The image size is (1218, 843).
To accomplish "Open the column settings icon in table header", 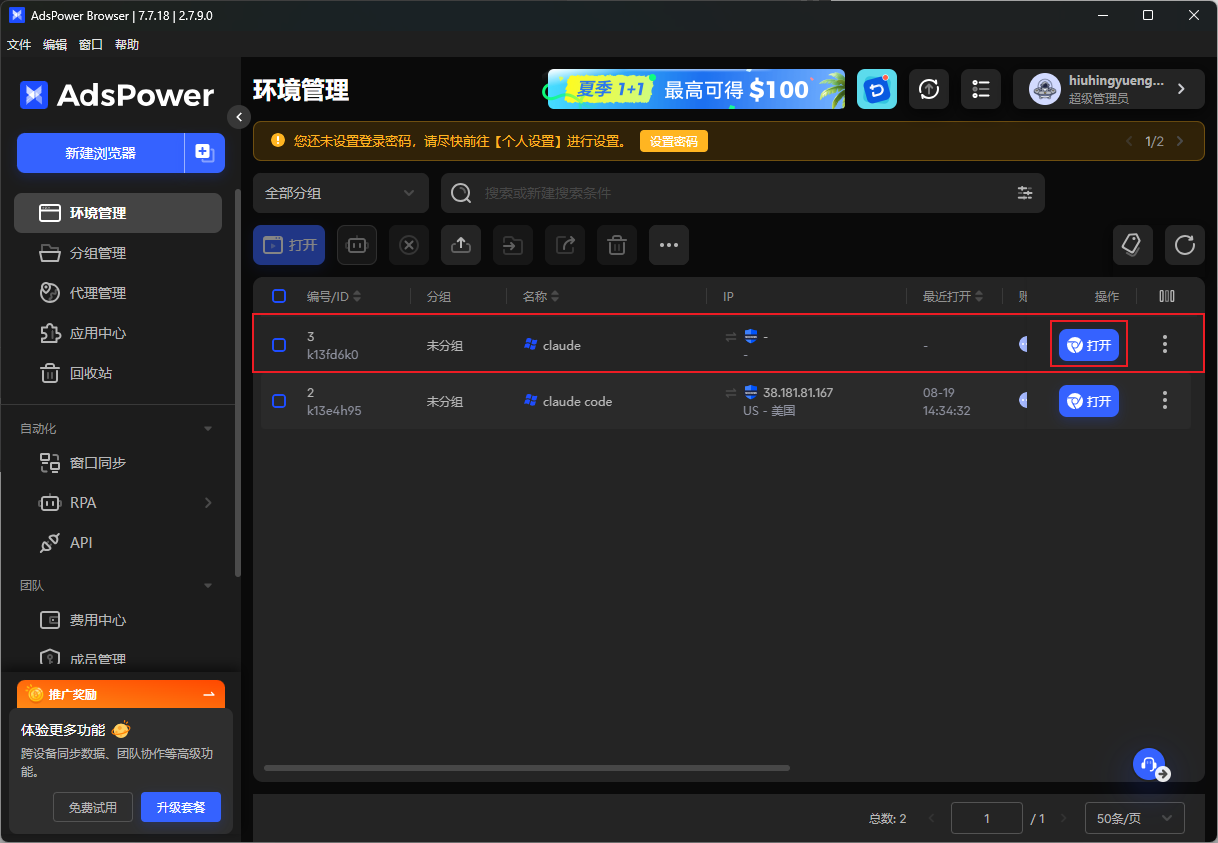I will [x=1167, y=296].
